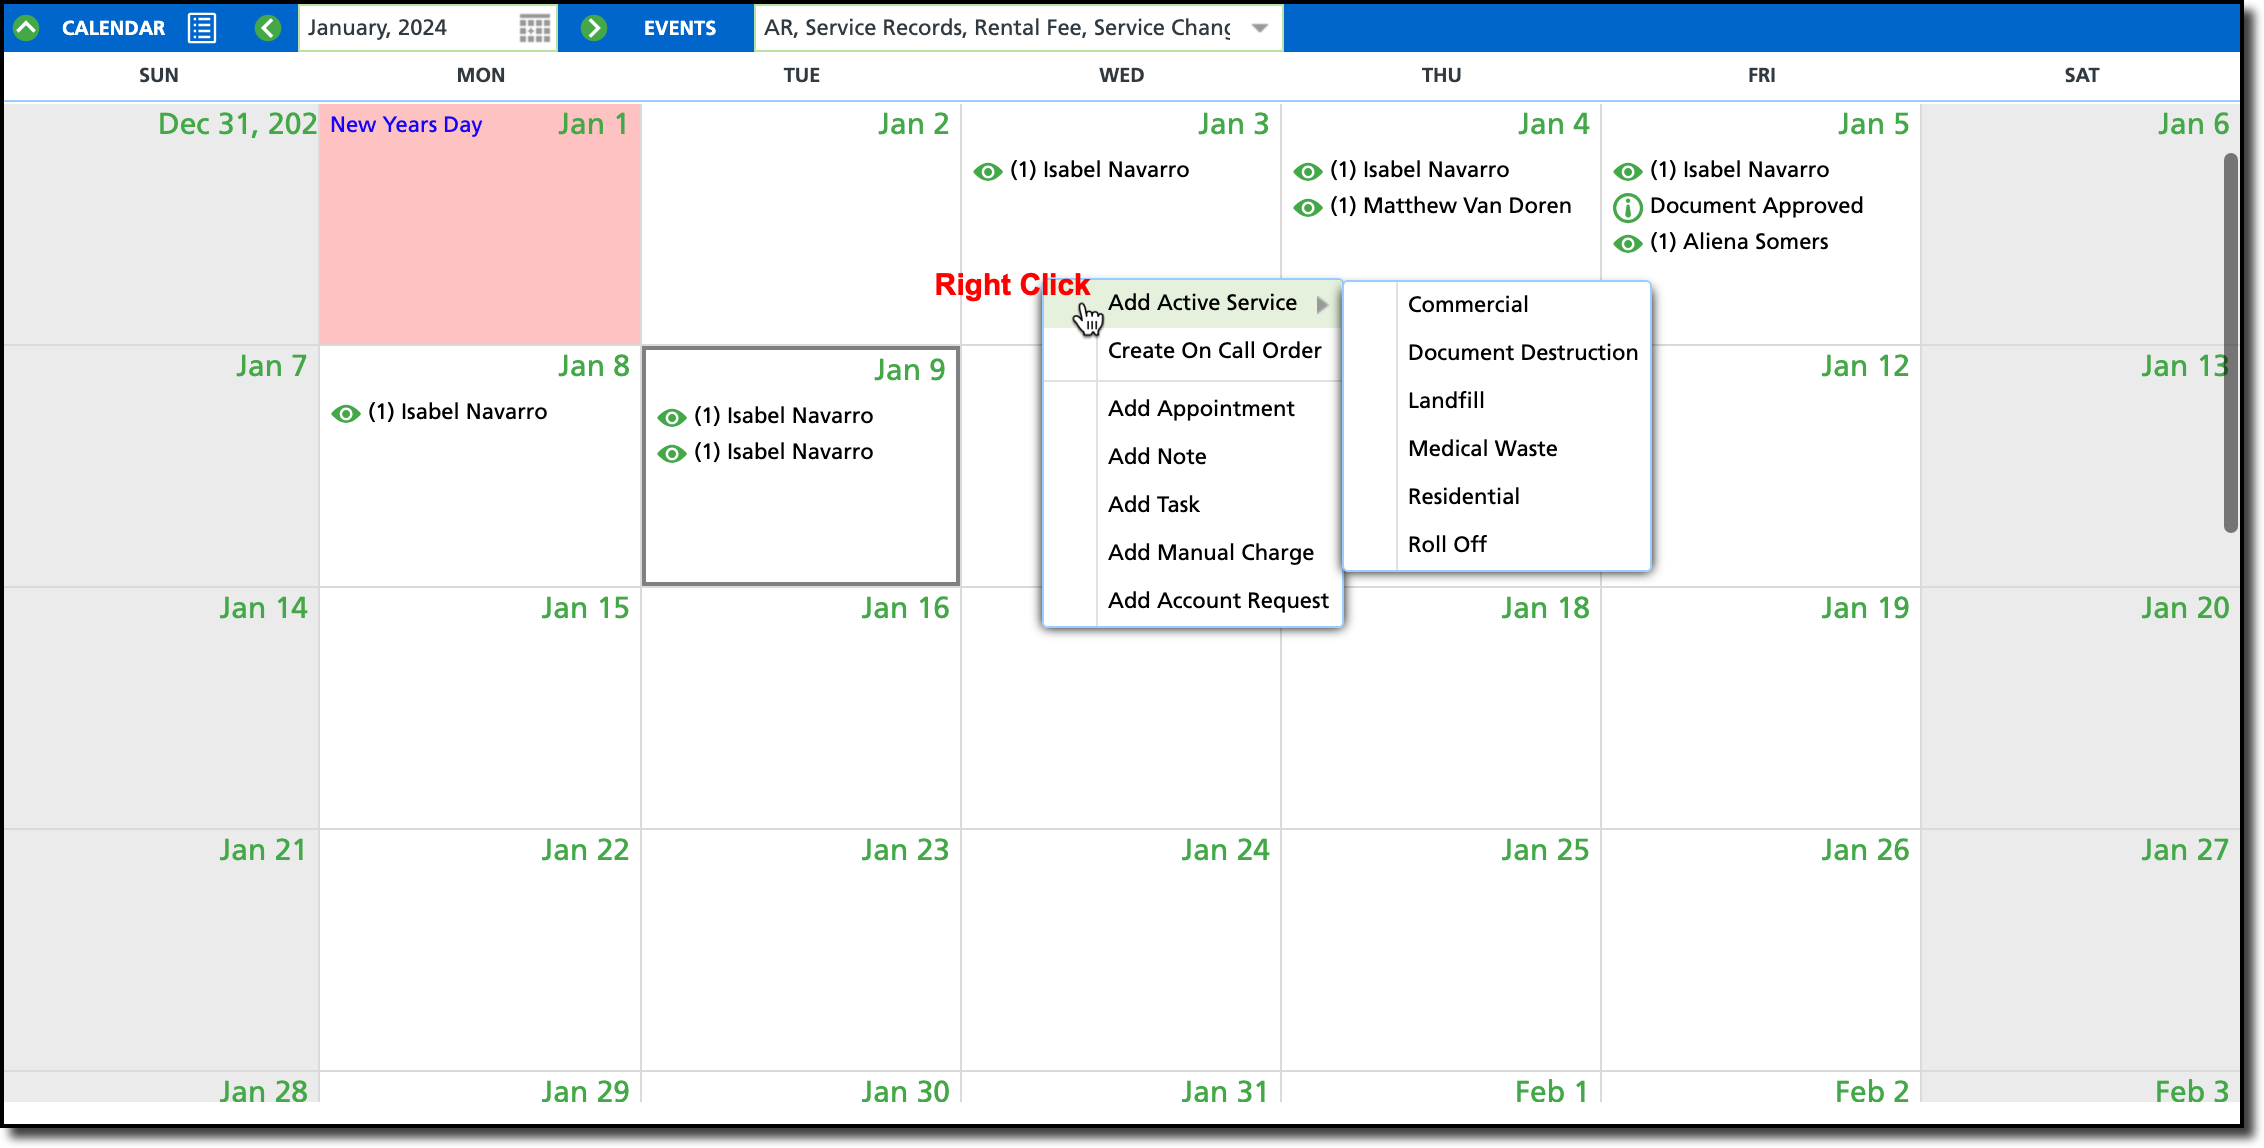Click eye icon for Aliena Somers
The height and width of the screenshot is (1148, 2264).
(x=1628, y=243)
